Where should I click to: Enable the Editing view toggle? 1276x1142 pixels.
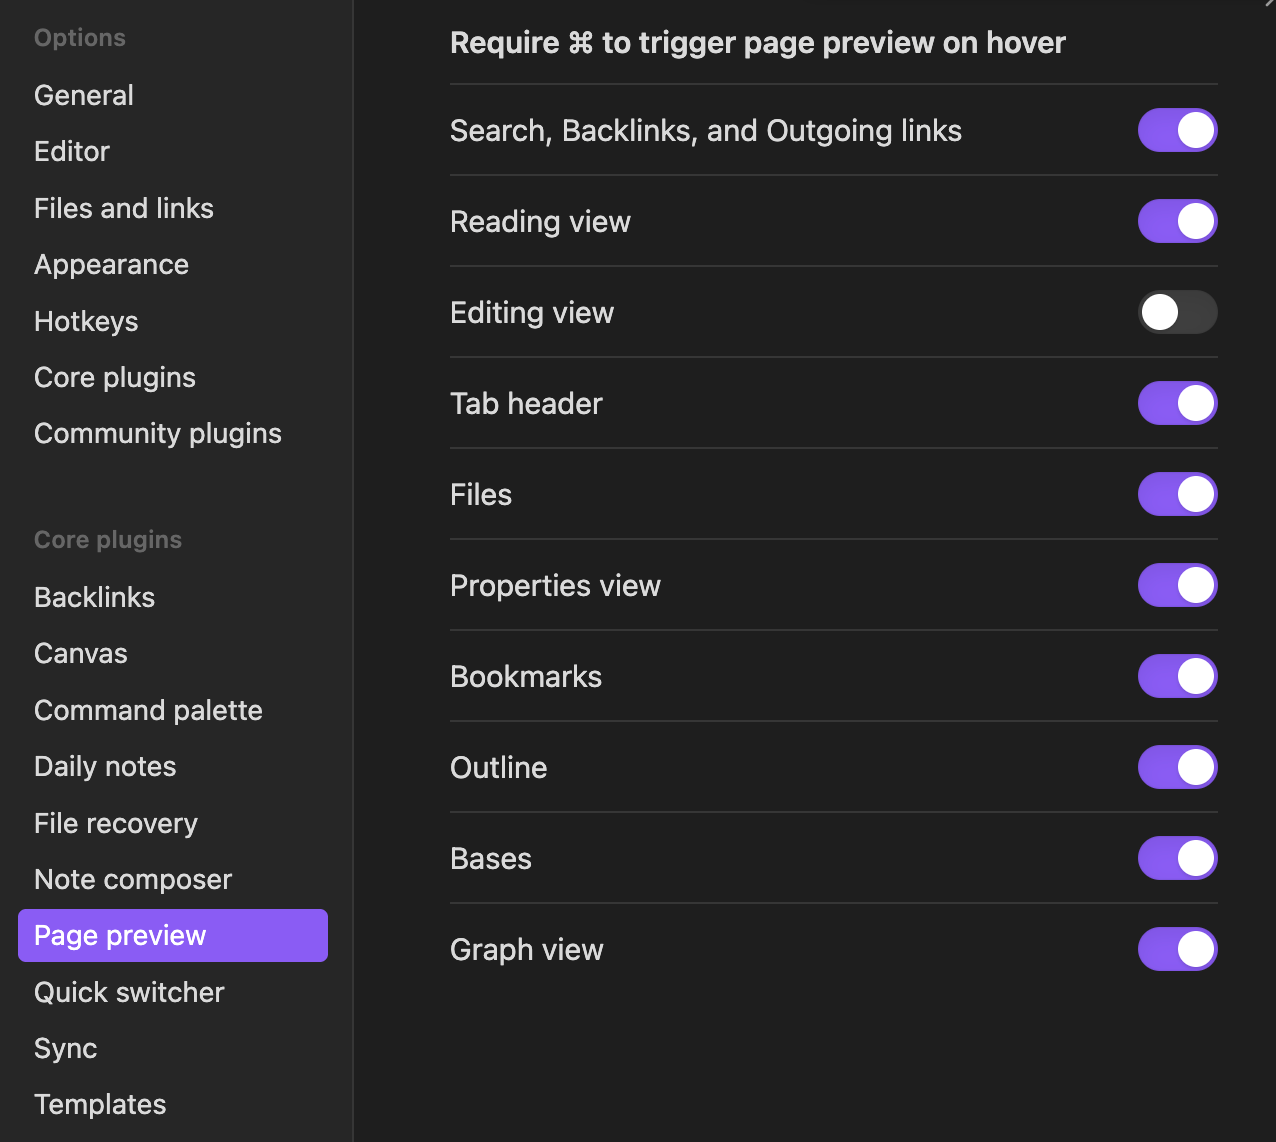tap(1177, 313)
